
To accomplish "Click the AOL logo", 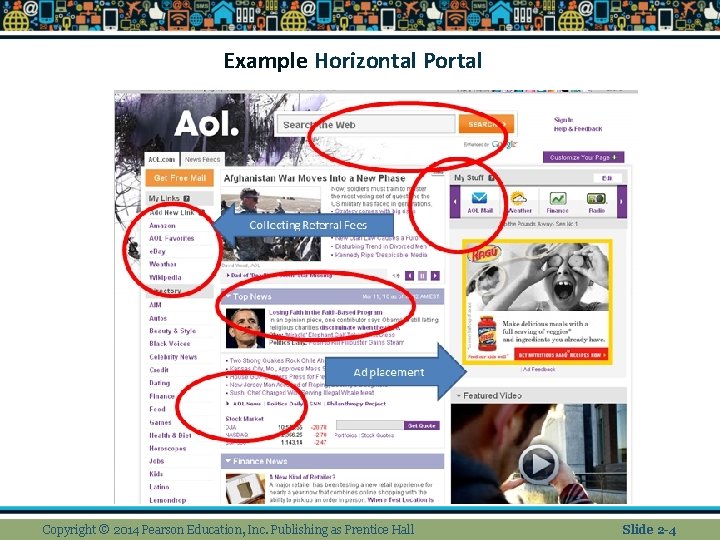I will point(206,123).
